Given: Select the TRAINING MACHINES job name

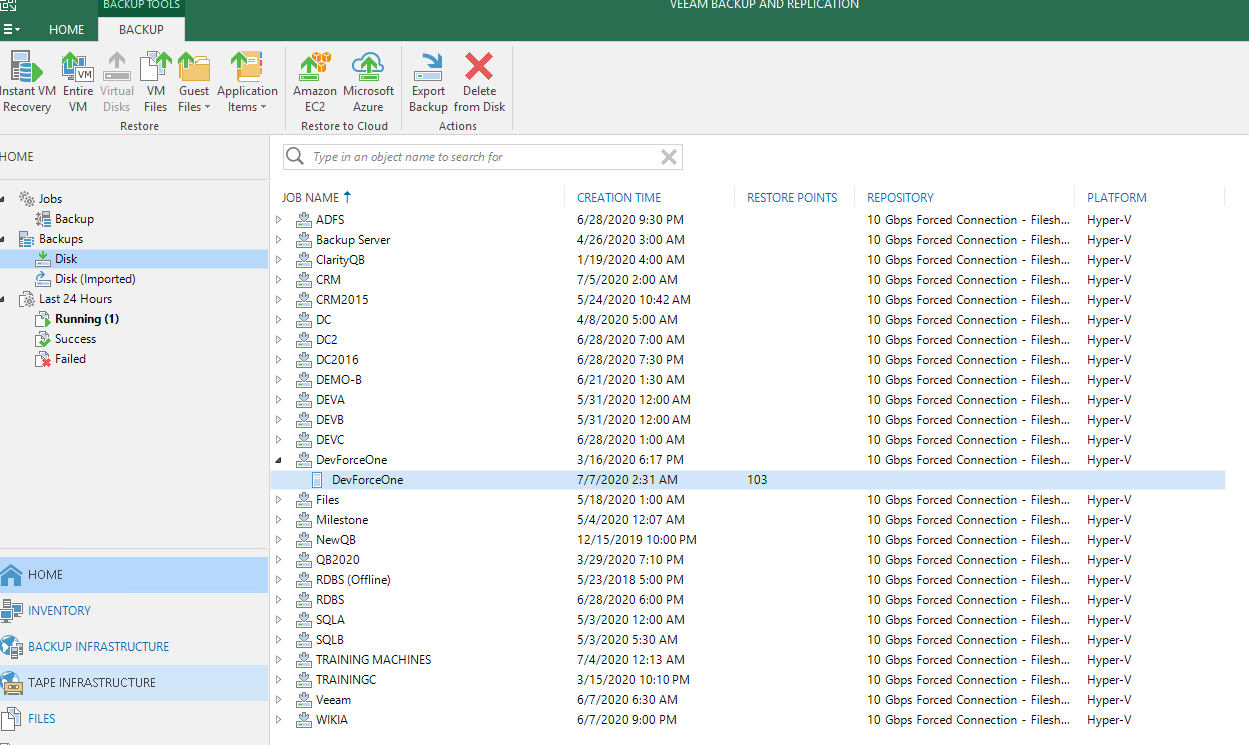Looking at the screenshot, I should [x=374, y=659].
